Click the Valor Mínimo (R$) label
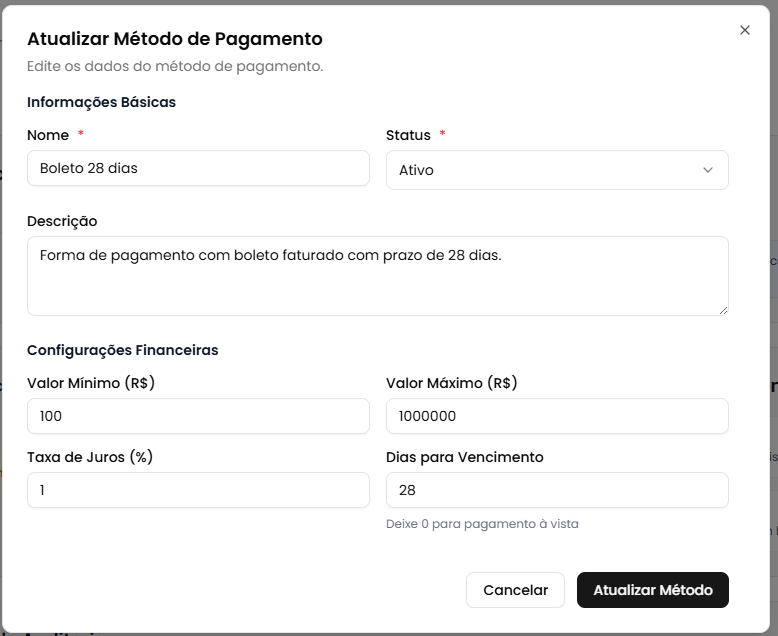The image size is (778, 636). click(91, 383)
